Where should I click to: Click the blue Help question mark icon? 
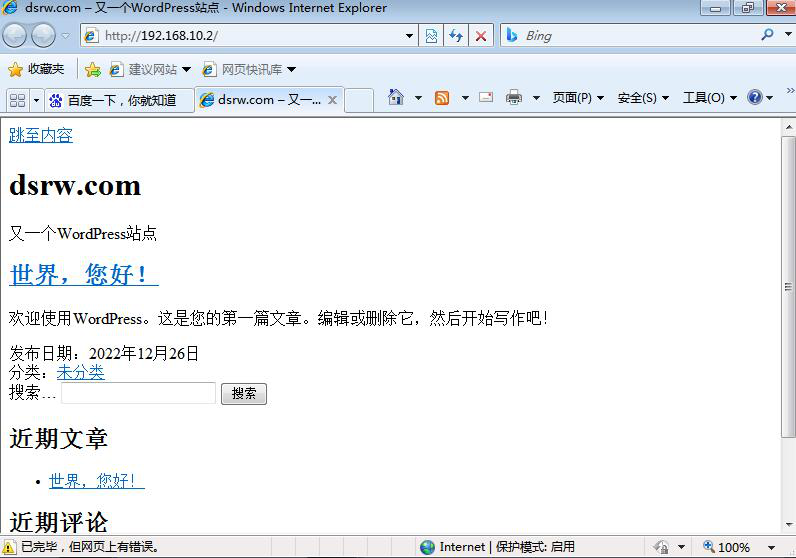[x=755, y=97]
